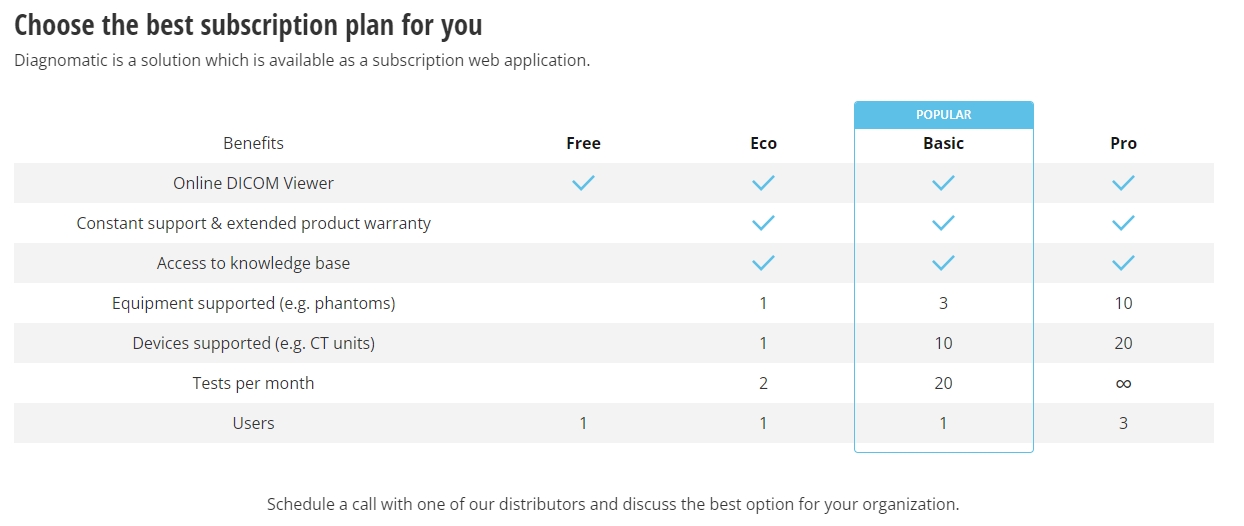Click the Pro knowledge base access checkmark

point(1123,263)
